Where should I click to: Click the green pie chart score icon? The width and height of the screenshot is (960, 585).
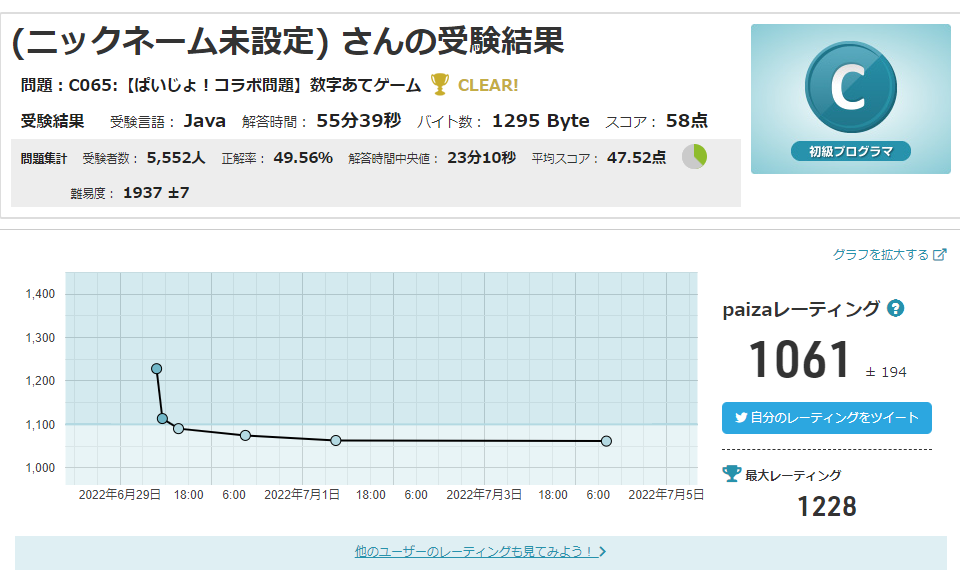coord(694,157)
